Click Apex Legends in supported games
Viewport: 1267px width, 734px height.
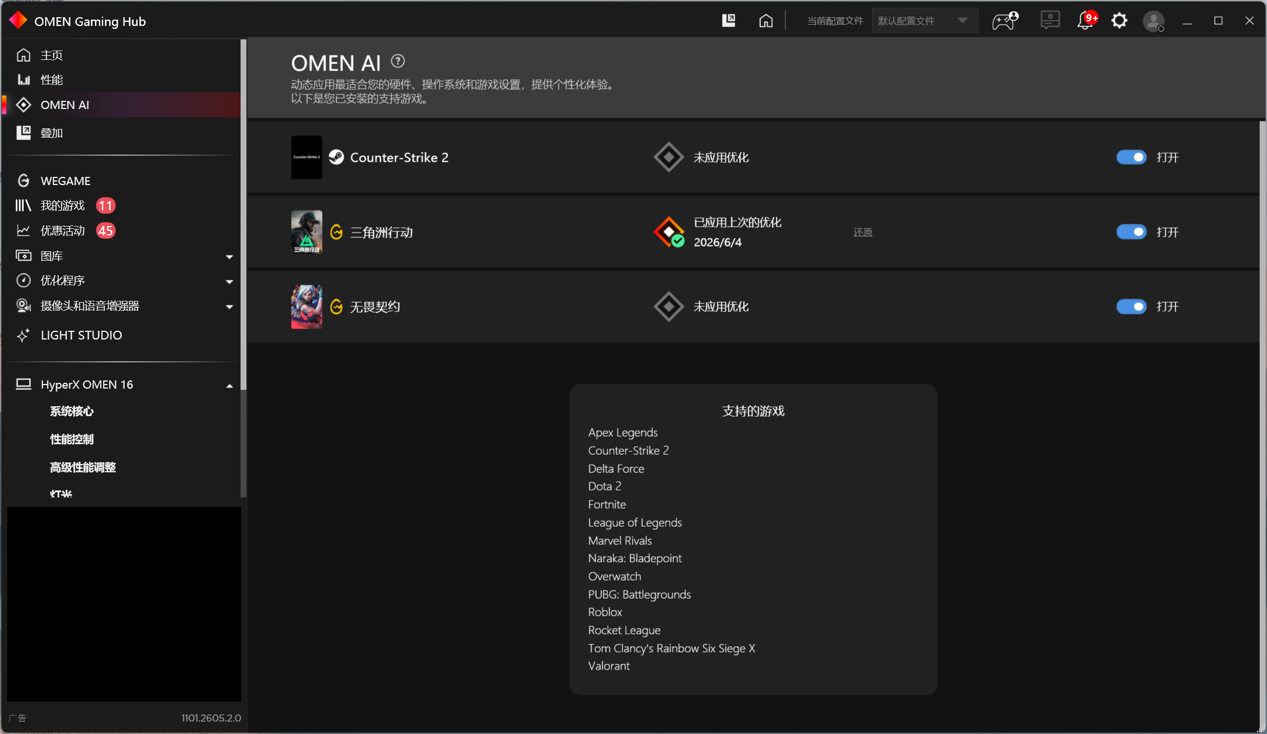pos(623,433)
